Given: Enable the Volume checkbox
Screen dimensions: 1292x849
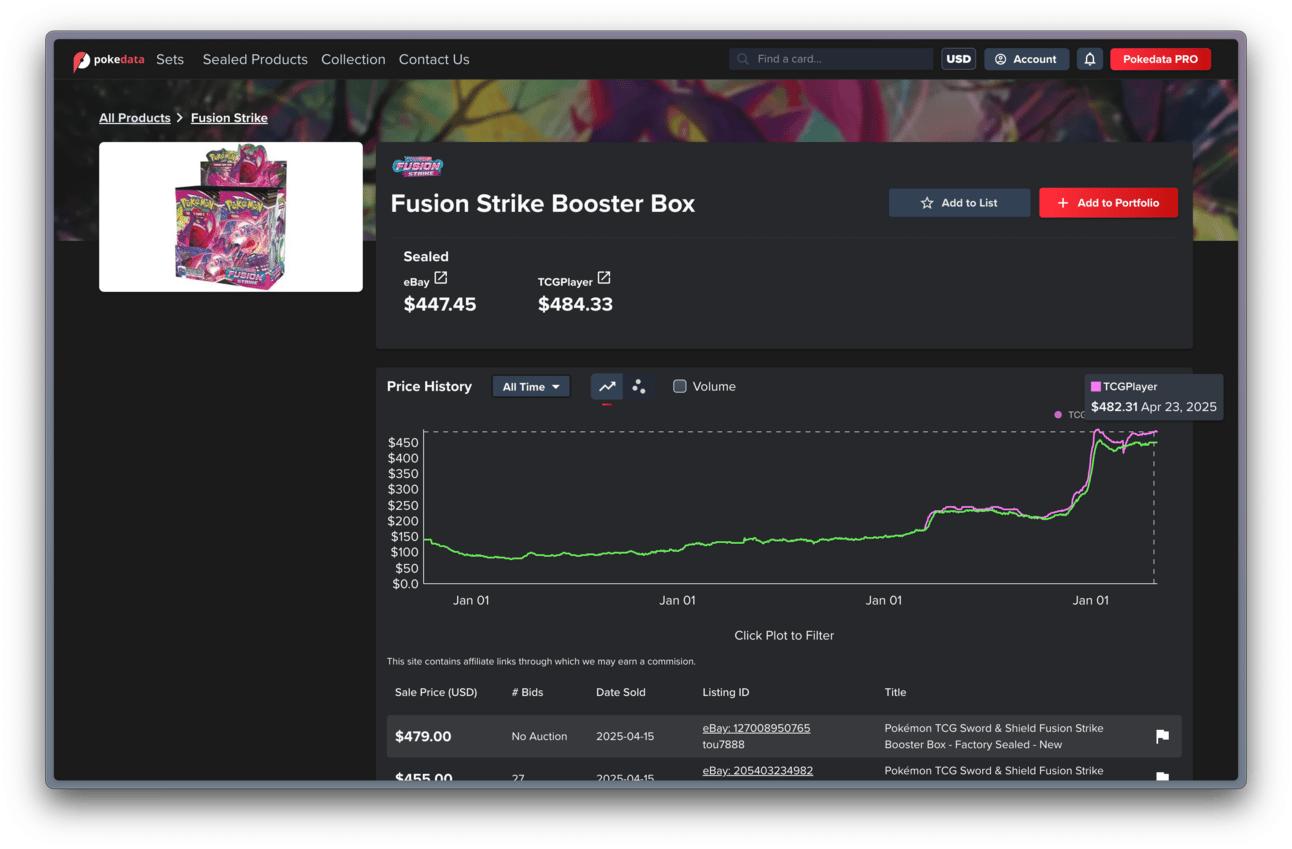Looking at the screenshot, I should (680, 387).
